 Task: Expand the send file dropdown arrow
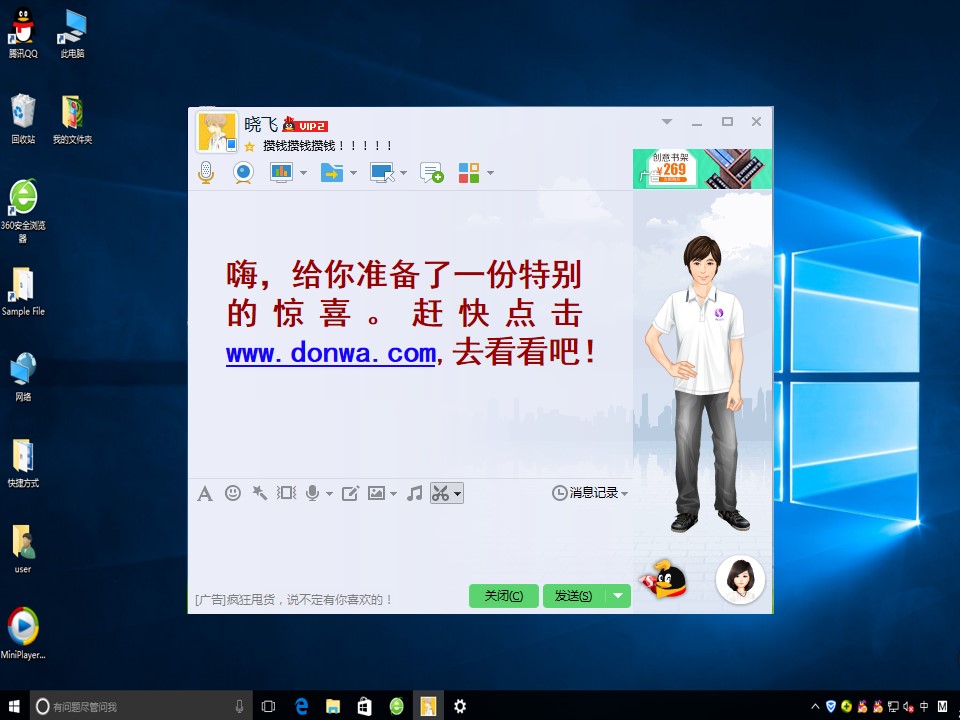click(353, 173)
